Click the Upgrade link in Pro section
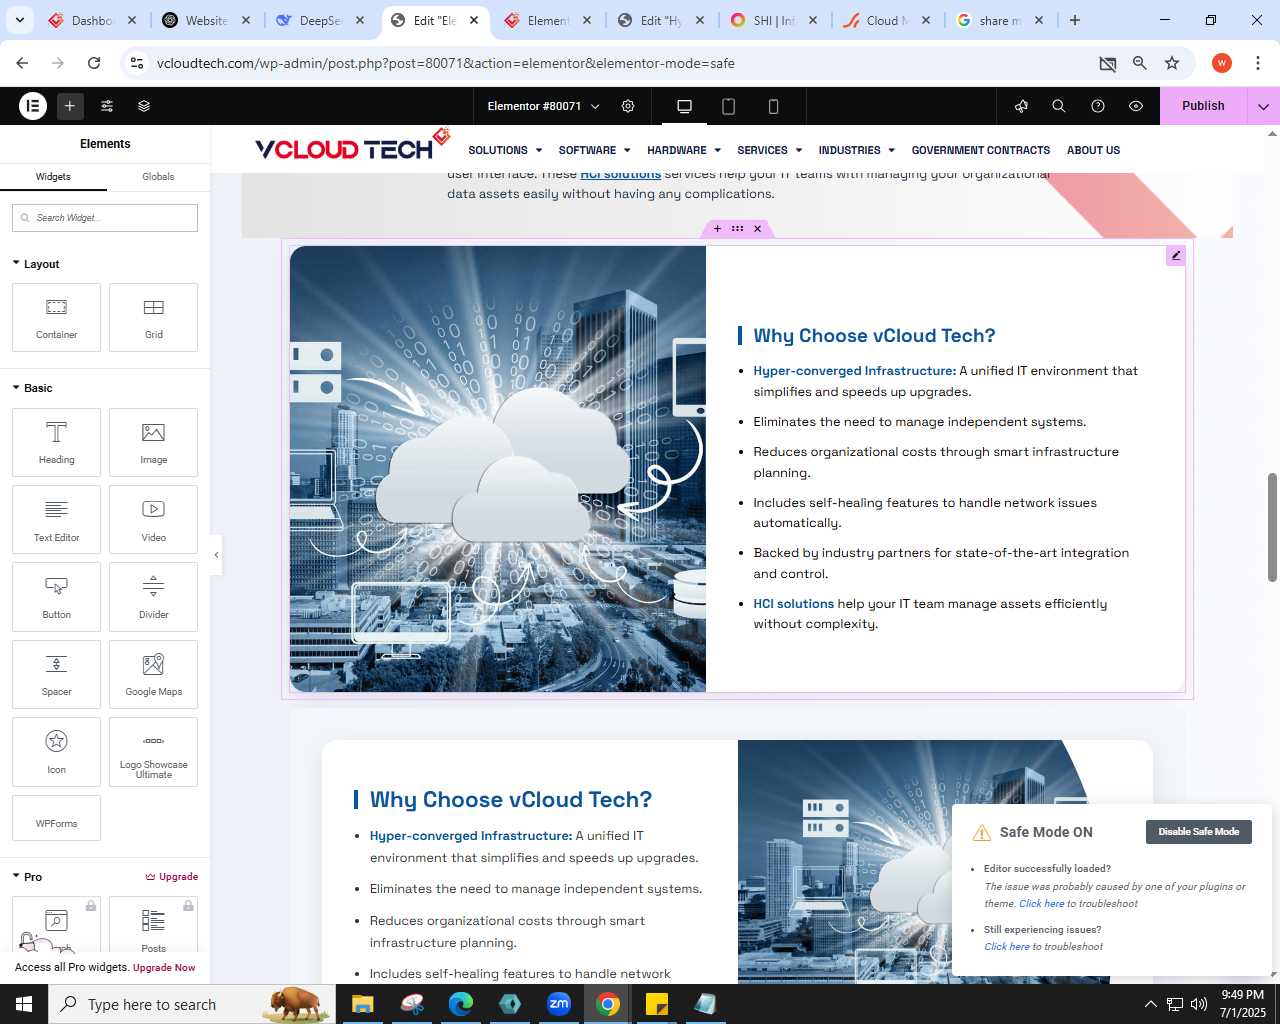 [172, 877]
